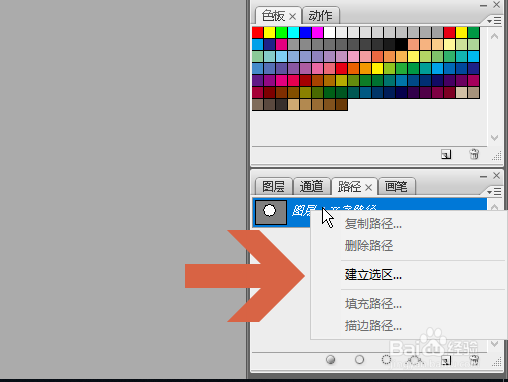
Task: Pick the pure magenta swatch
Action: [x=317, y=33]
